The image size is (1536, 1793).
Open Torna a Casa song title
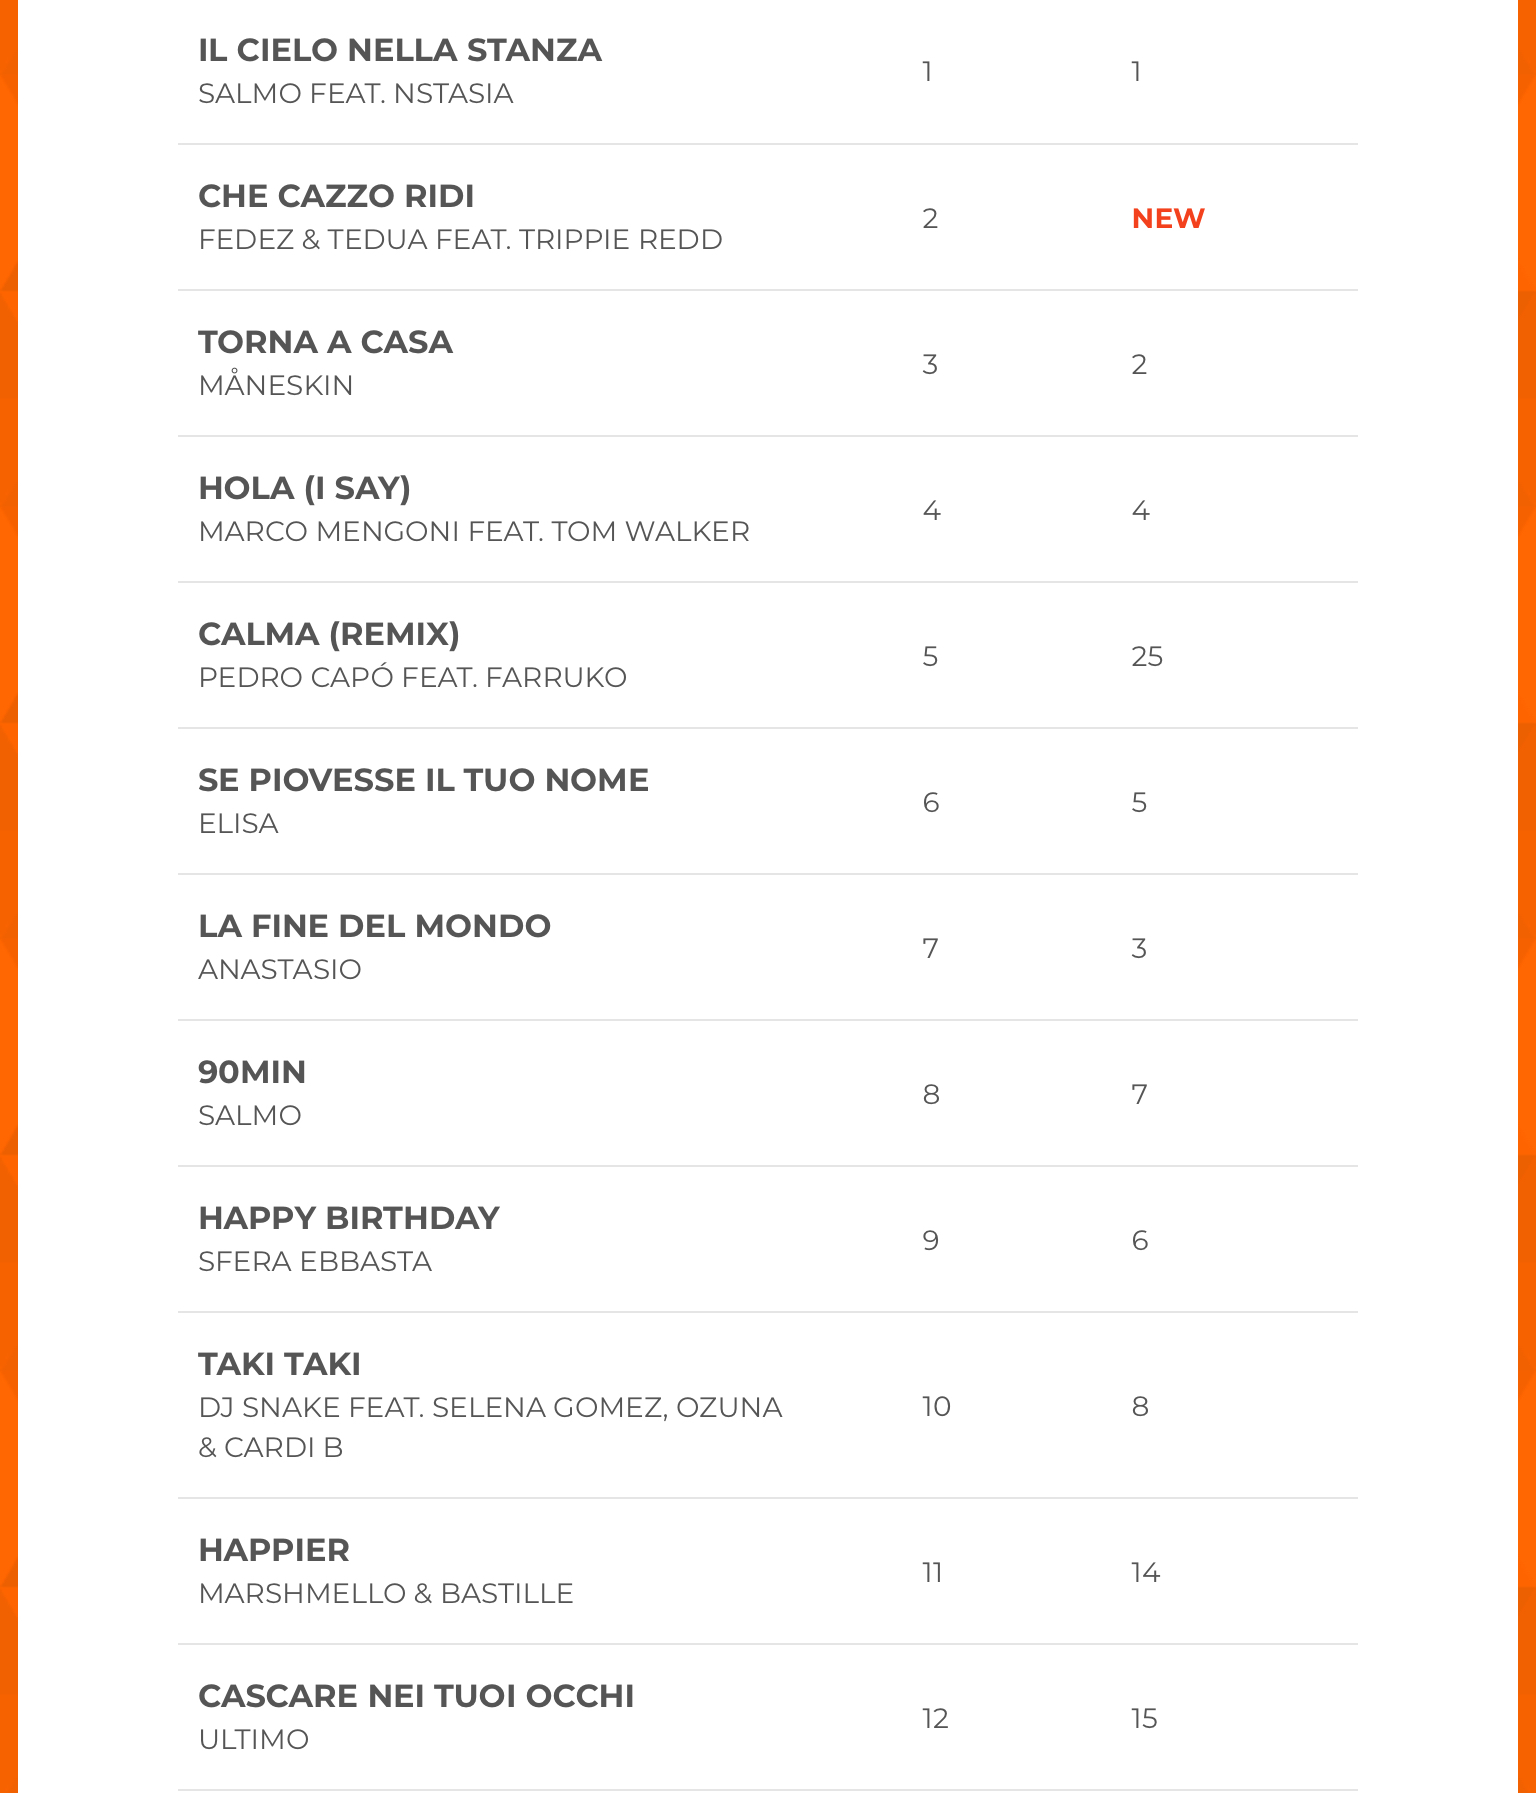tap(325, 342)
